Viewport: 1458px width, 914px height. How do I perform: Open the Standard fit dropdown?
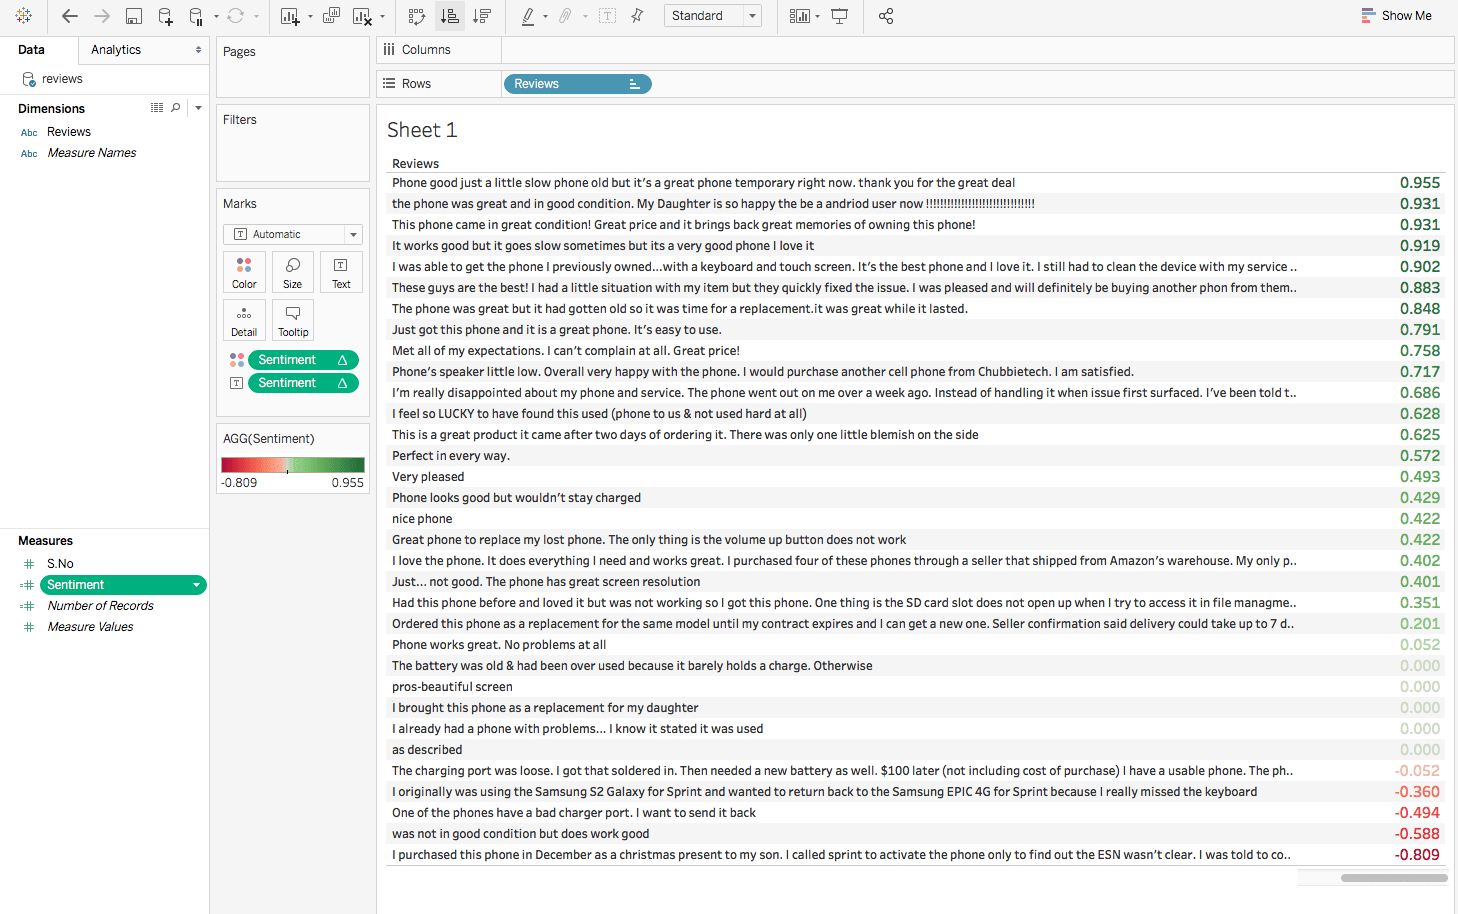[712, 16]
